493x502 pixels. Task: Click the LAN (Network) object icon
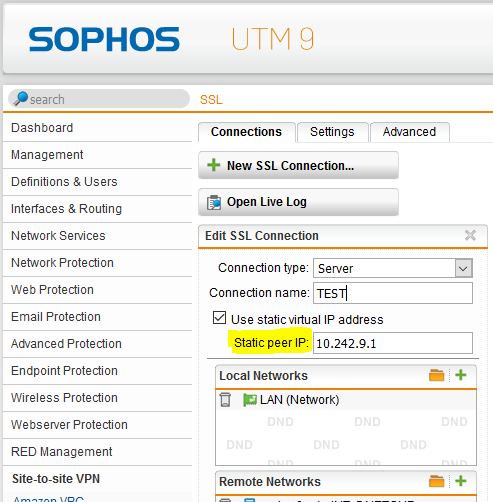point(250,400)
